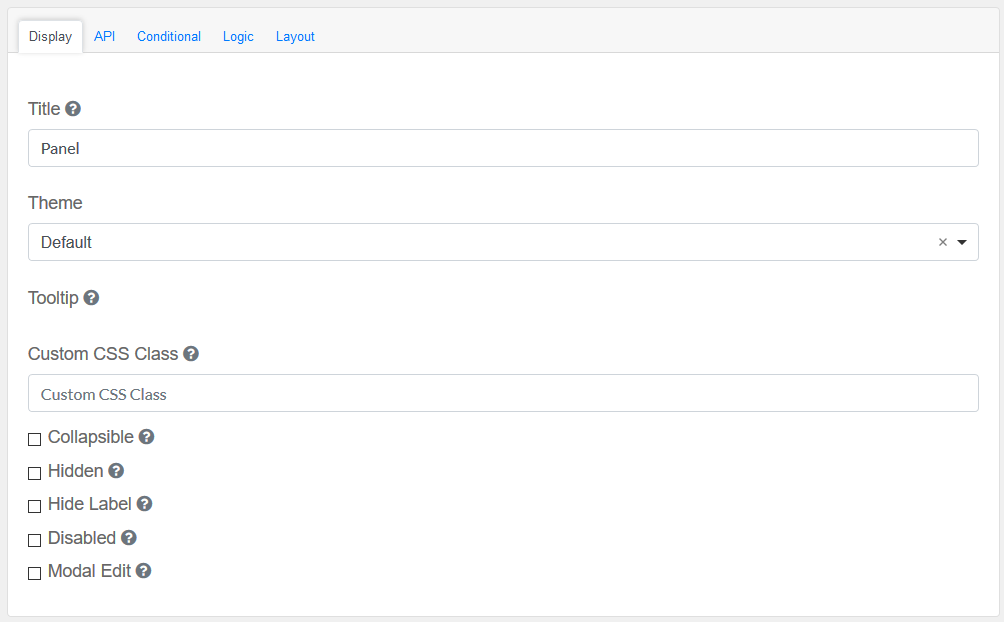Open the Conditional tab
The image size is (1004, 622).
(169, 37)
